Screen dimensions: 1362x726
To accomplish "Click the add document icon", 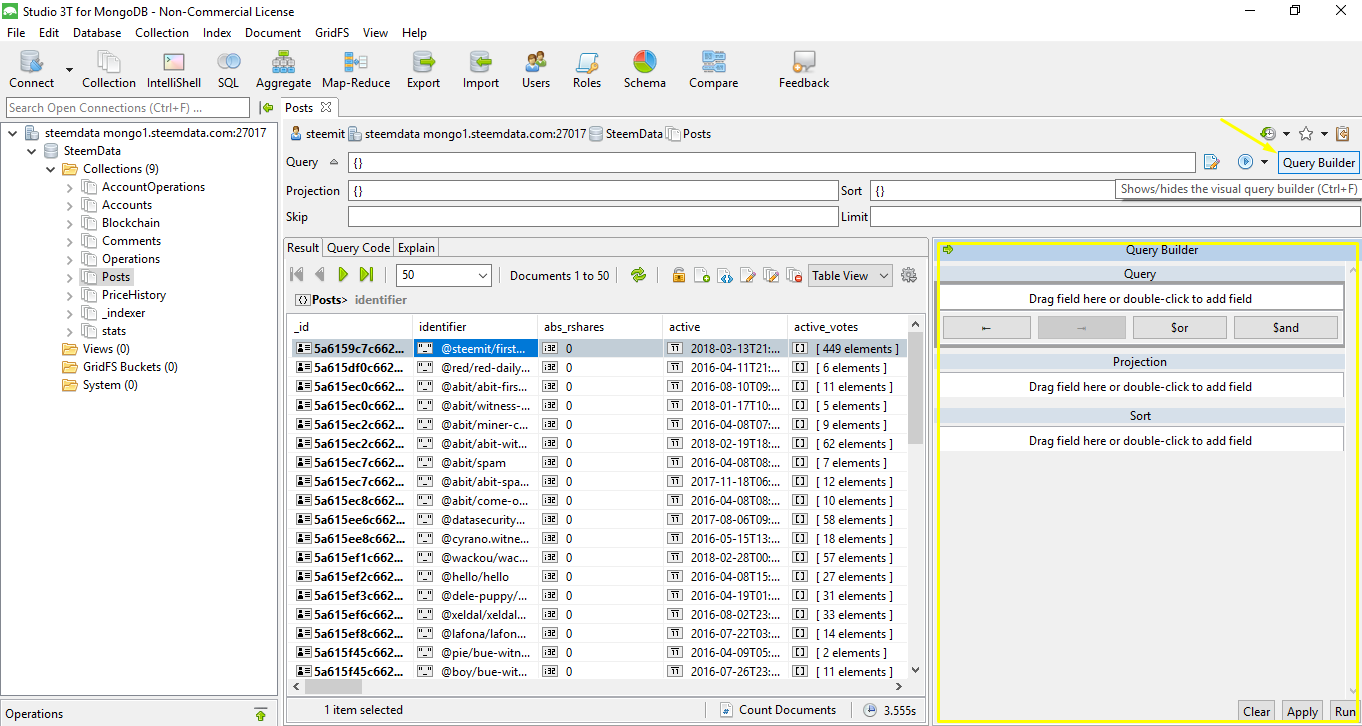I will click(x=702, y=275).
